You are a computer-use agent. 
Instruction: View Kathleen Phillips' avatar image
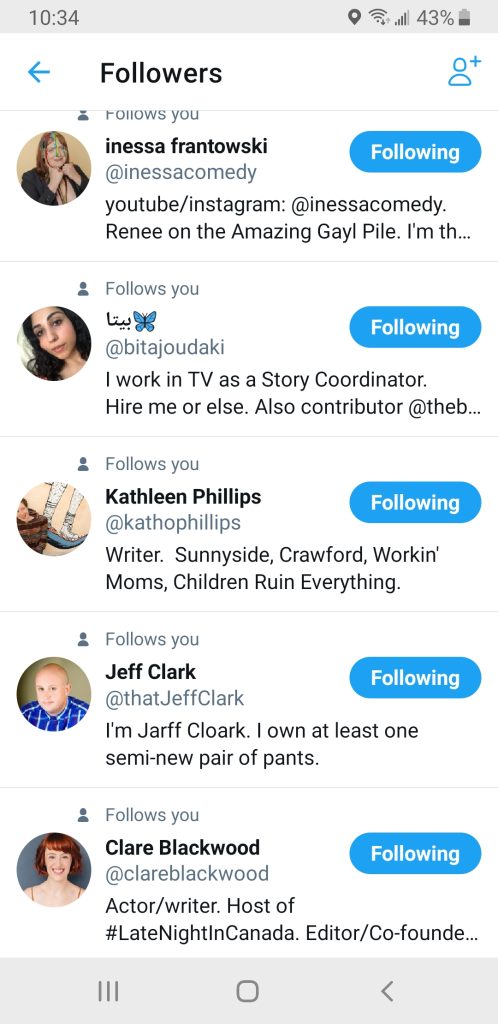54,519
